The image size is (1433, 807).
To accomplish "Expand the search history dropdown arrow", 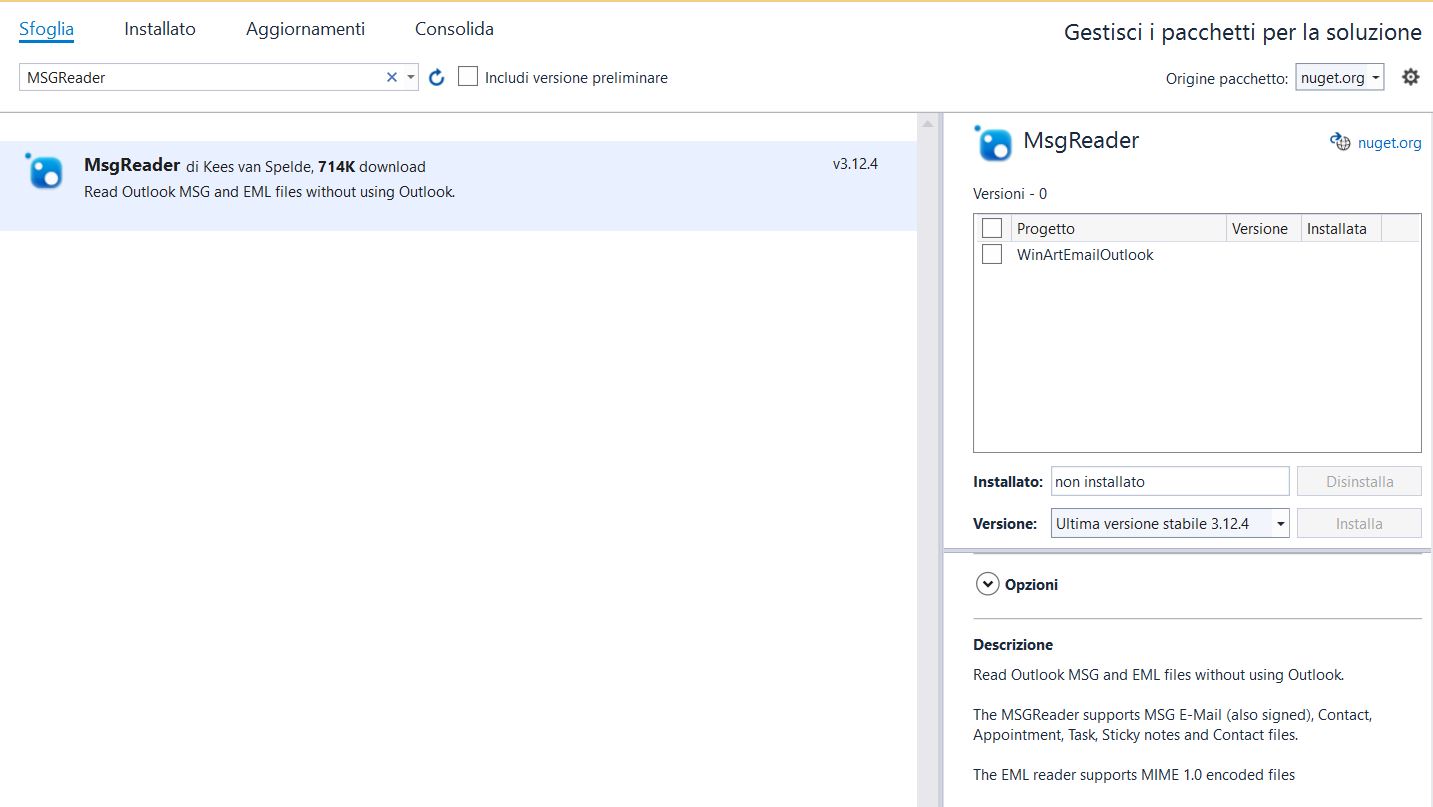I will click(411, 77).
